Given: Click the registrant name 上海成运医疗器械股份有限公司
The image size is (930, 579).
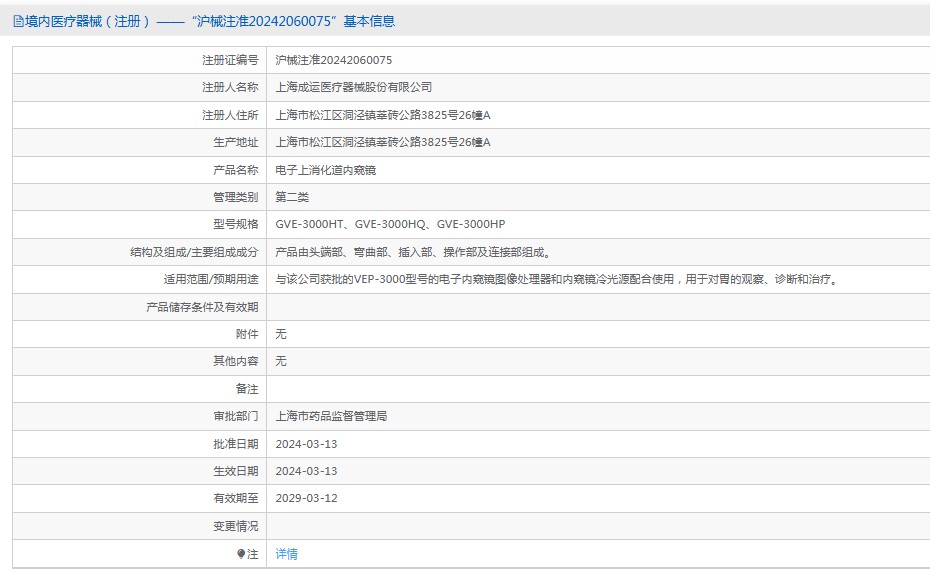Looking at the screenshot, I should 353,87.
